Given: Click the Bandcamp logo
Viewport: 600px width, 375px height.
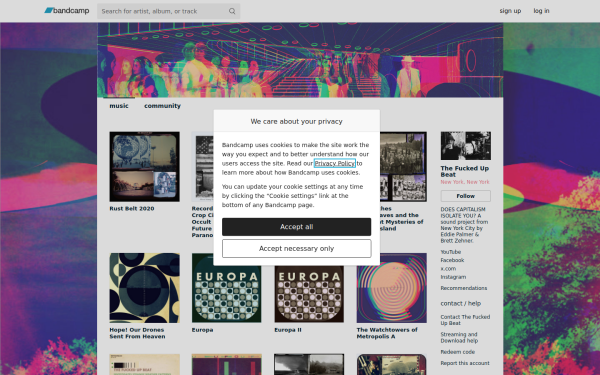Looking at the screenshot, I should (x=67, y=11).
